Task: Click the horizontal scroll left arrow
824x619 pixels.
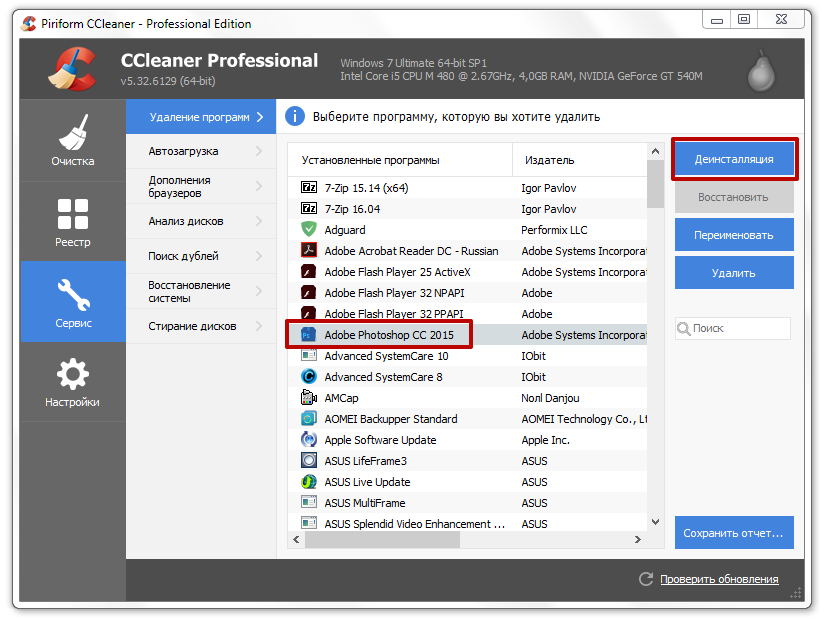Action: 296,540
